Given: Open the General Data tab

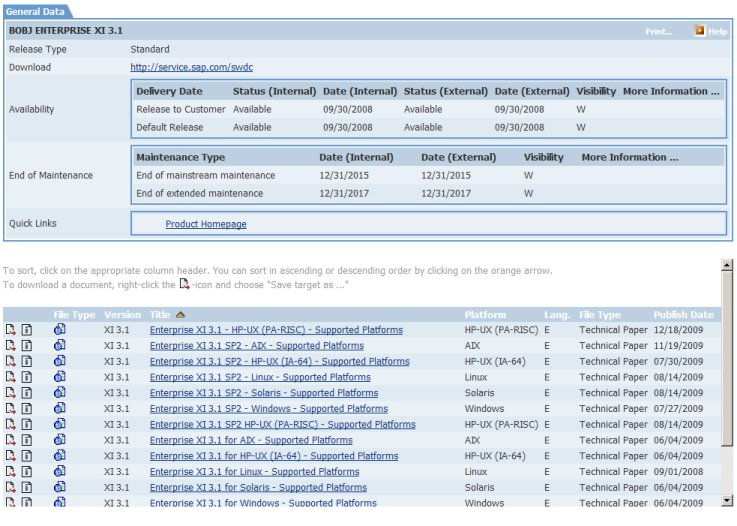Looking at the screenshot, I should click(35, 11).
